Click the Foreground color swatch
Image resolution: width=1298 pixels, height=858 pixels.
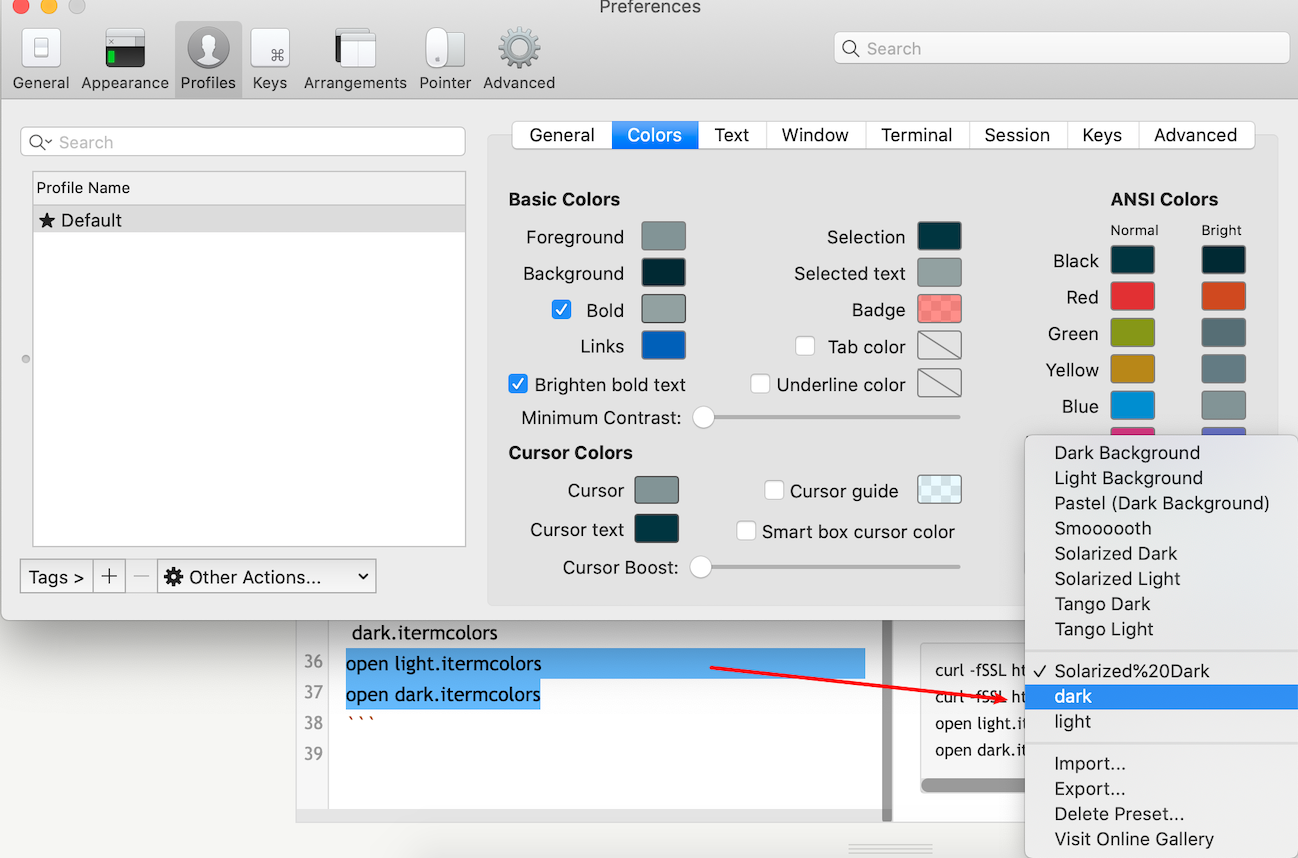point(663,236)
